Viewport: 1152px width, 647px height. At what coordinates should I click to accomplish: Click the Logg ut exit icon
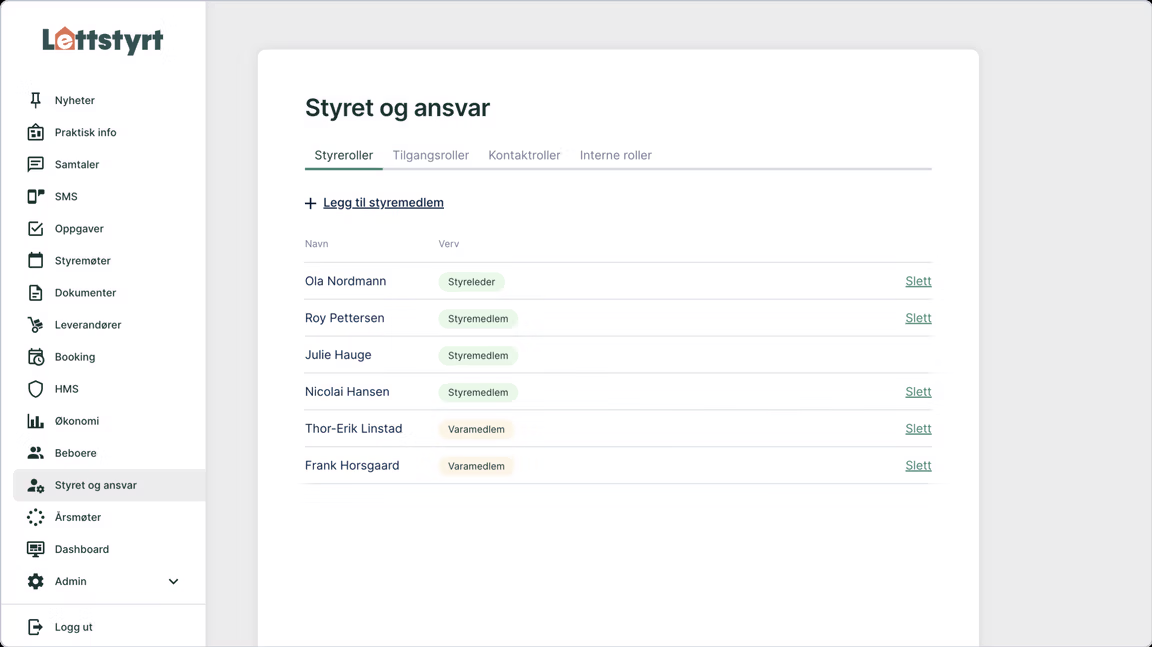tap(35, 627)
